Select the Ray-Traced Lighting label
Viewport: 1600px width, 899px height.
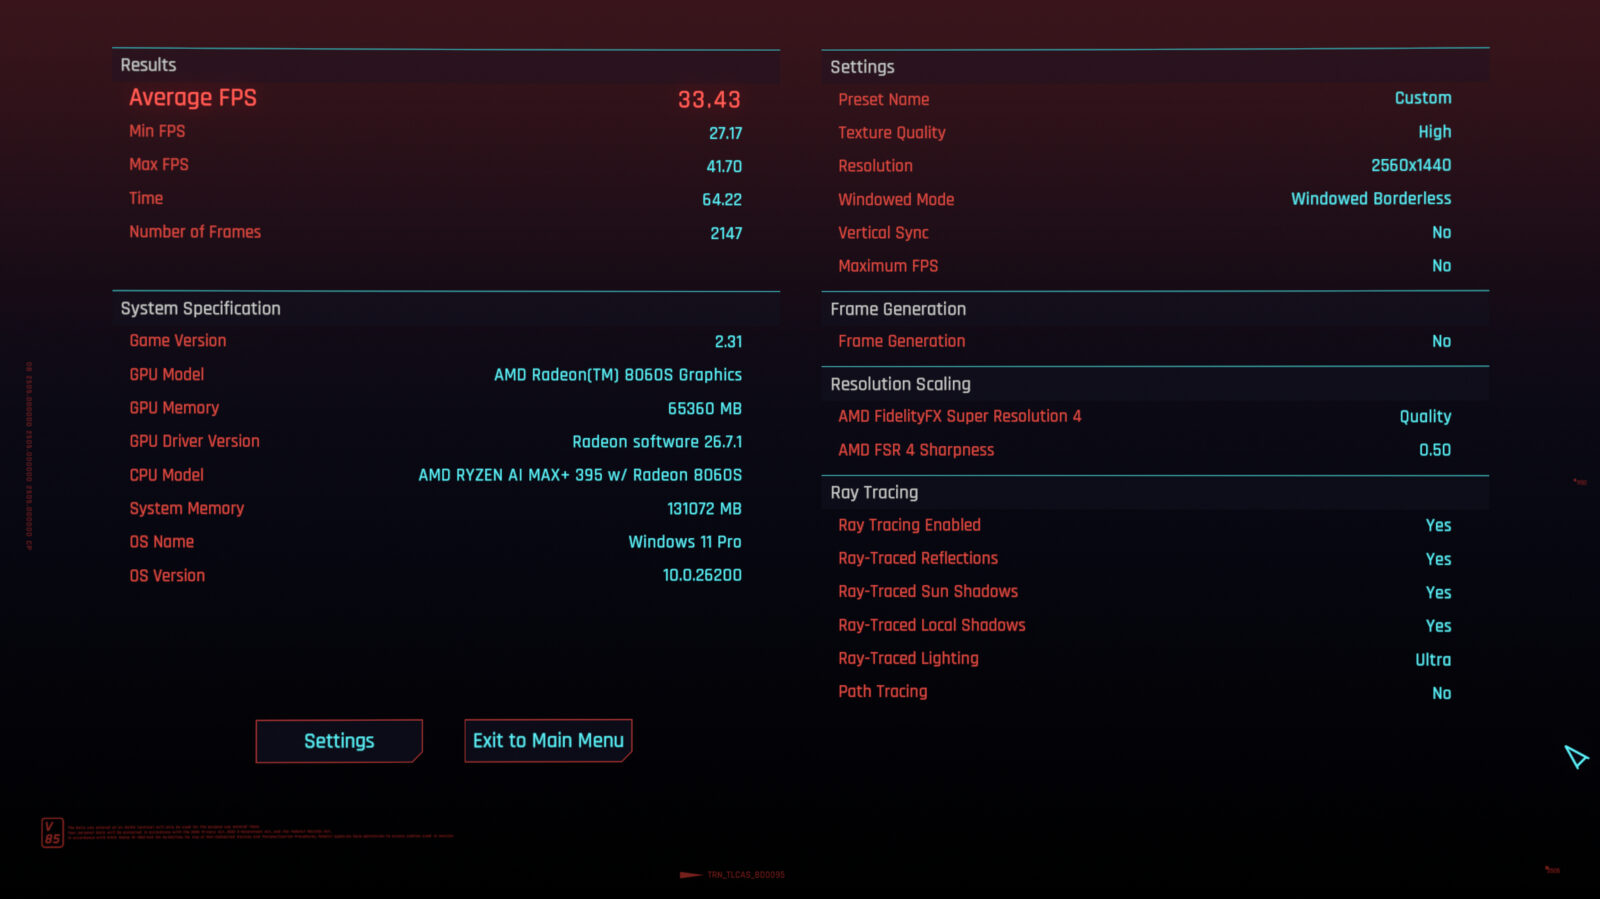click(908, 658)
